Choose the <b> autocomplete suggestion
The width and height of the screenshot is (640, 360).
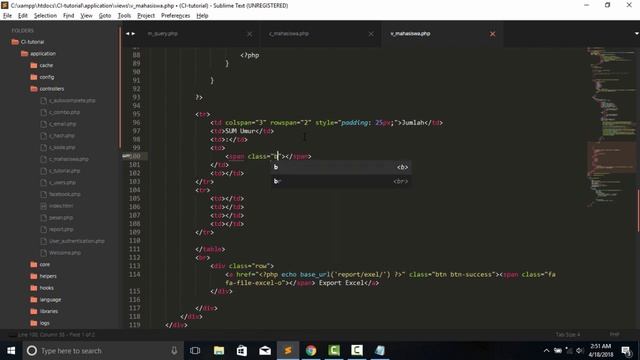pos(341,167)
